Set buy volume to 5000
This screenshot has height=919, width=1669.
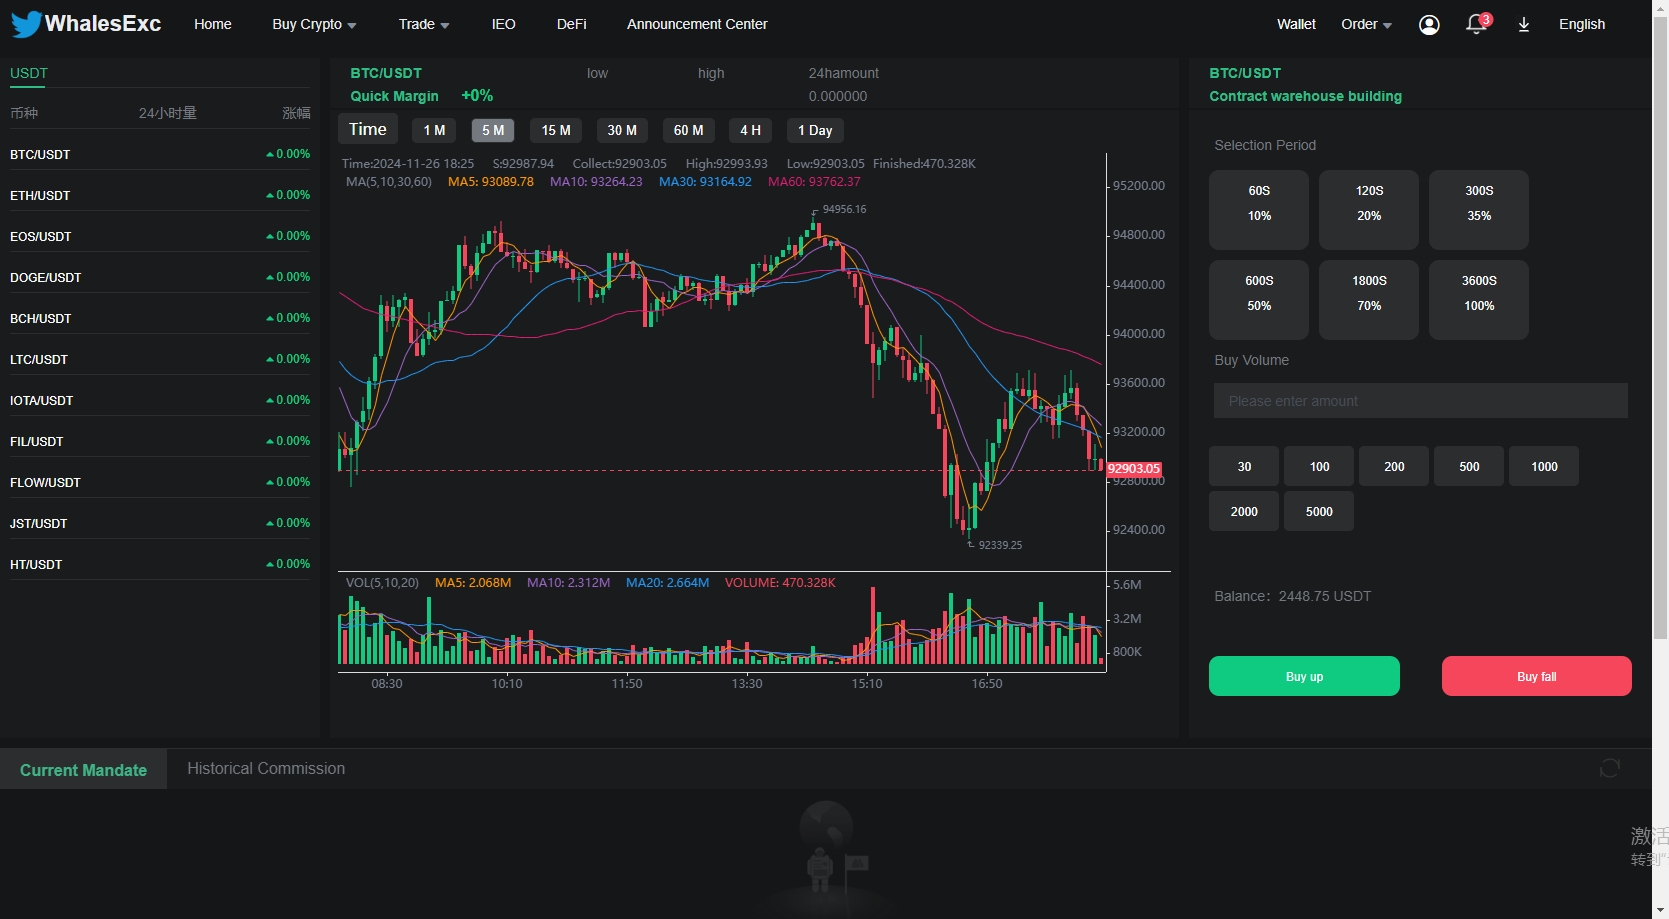click(1319, 511)
